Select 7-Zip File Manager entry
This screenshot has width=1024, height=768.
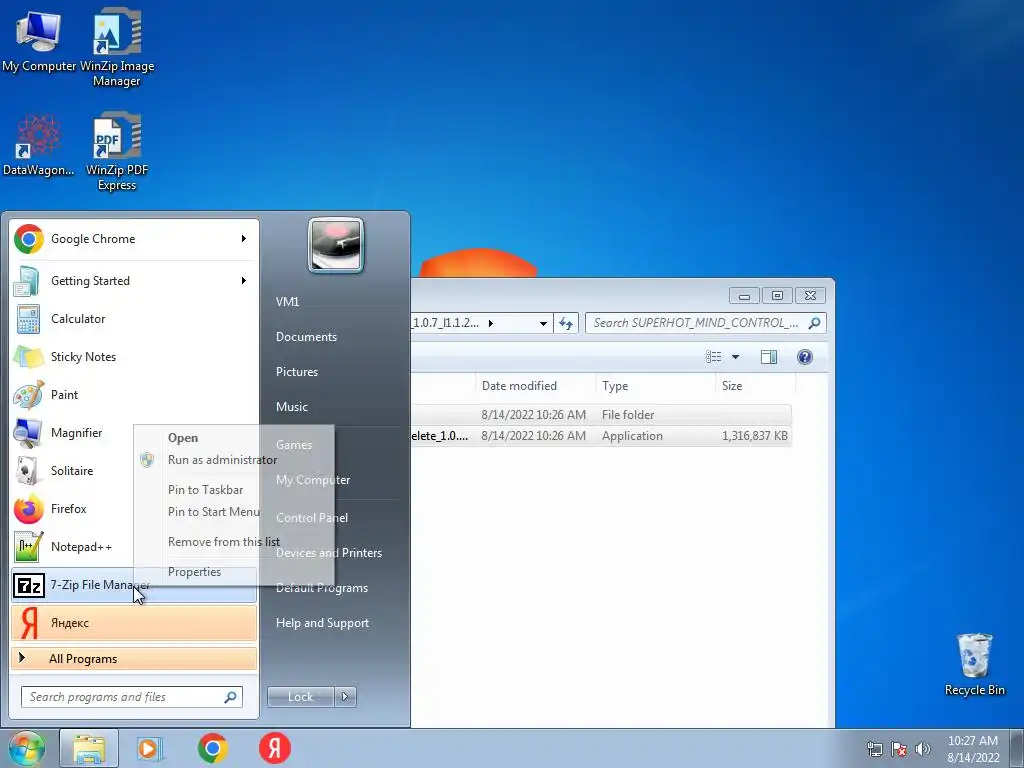tap(134, 585)
